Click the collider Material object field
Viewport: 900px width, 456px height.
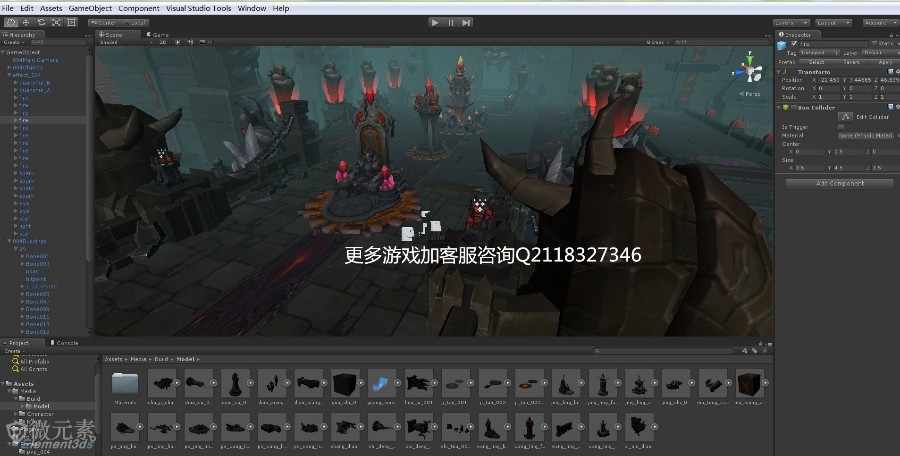click(866, 136)
